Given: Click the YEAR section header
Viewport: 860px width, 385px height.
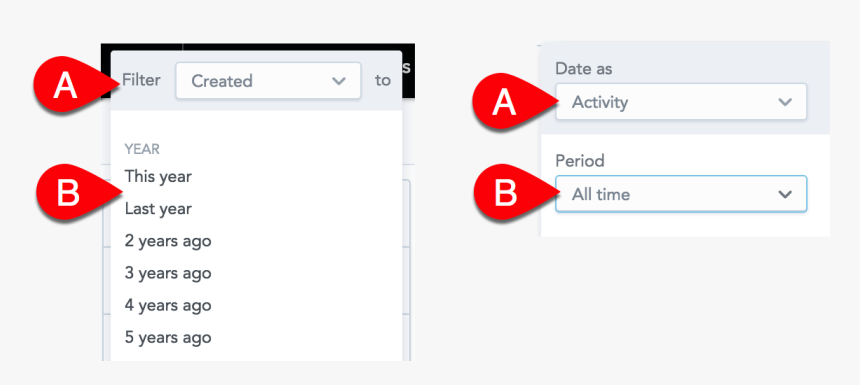Looking at the screenshot, I should (x=142, y=149).
